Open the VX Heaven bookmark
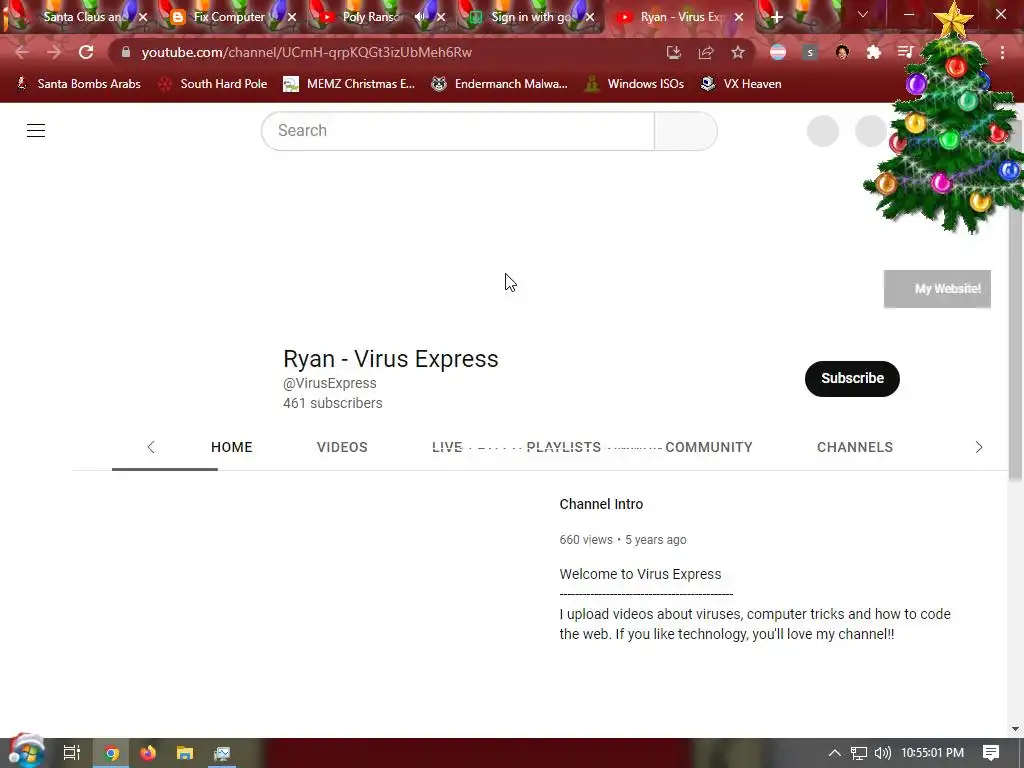 741,84
